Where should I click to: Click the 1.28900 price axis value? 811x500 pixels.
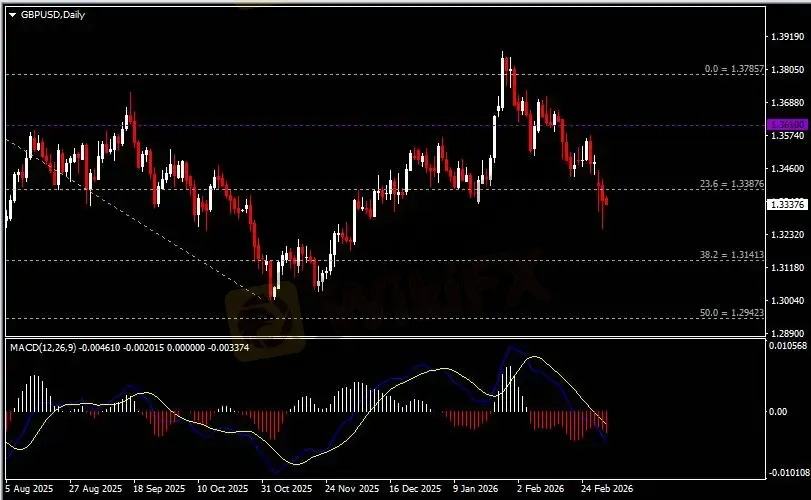788,334
